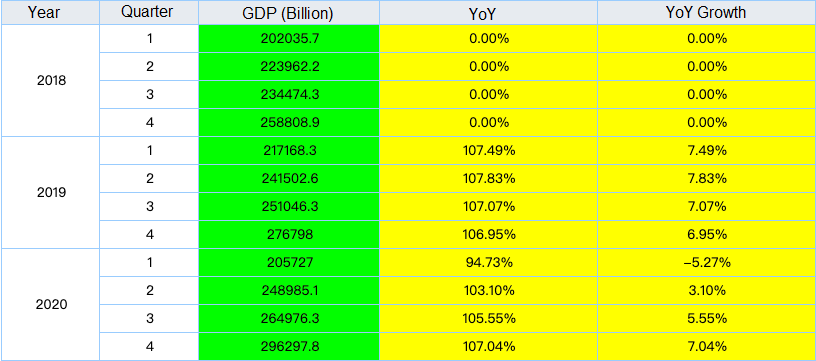
Task: Select the merged 2018 year cell
Action: [50, 81]
